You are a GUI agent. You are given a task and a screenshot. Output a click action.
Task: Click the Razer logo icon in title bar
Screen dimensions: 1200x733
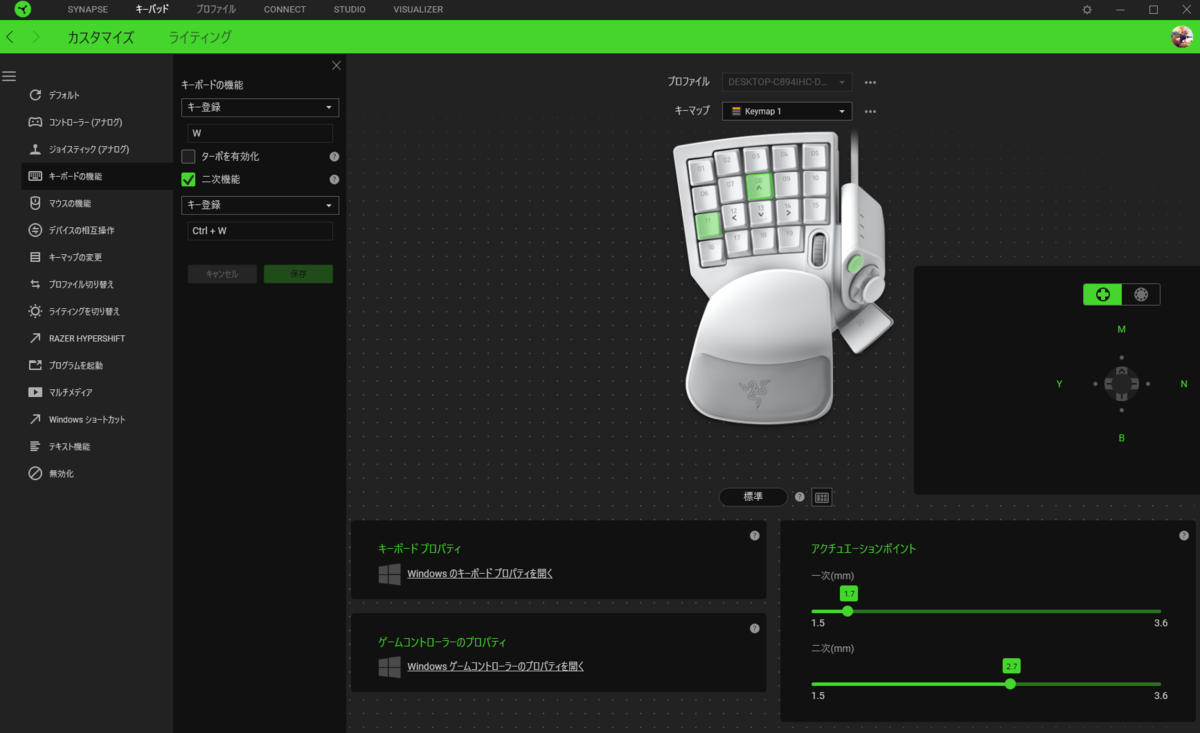22,9
